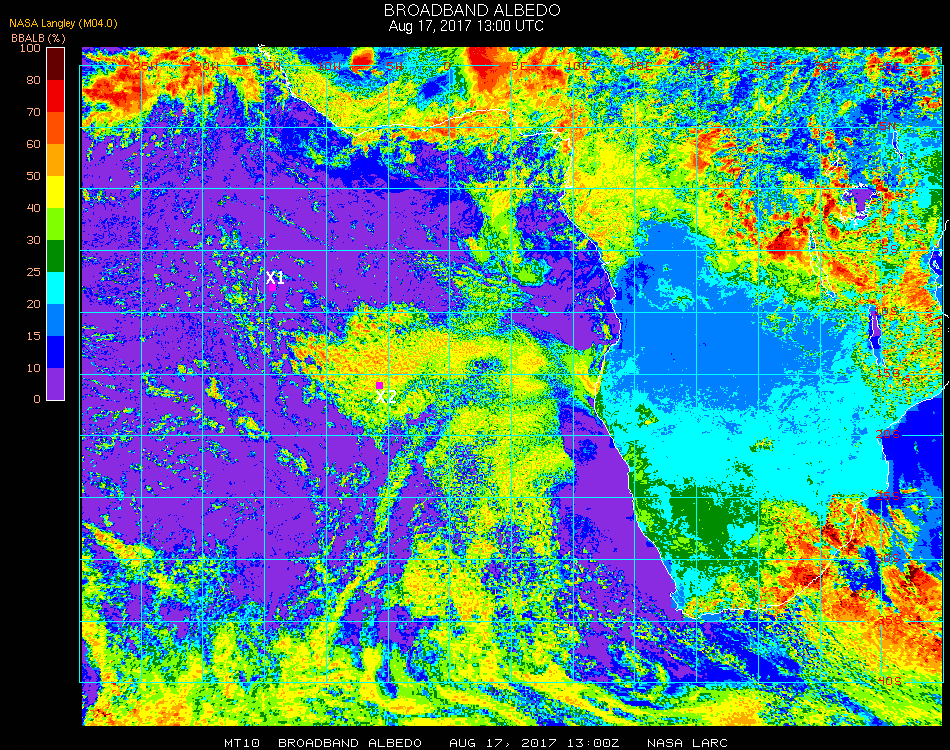Click the 10E longitude label

(578, 66)
